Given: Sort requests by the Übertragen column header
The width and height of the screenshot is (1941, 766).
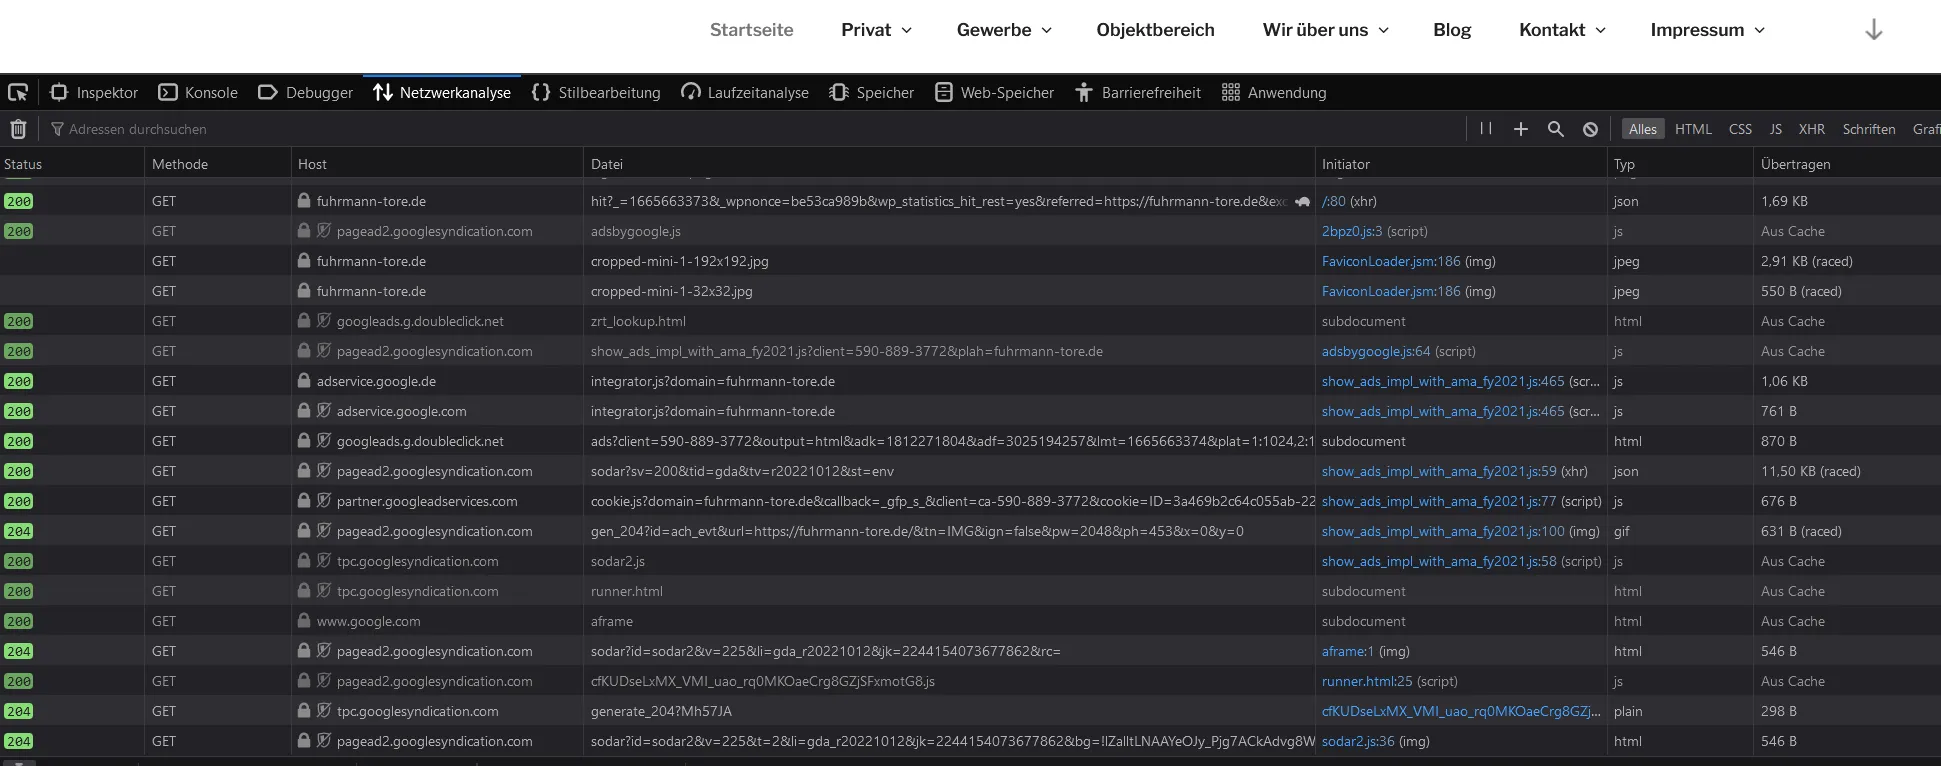Looking at the screenshot, I should (x=1847, y=164).
